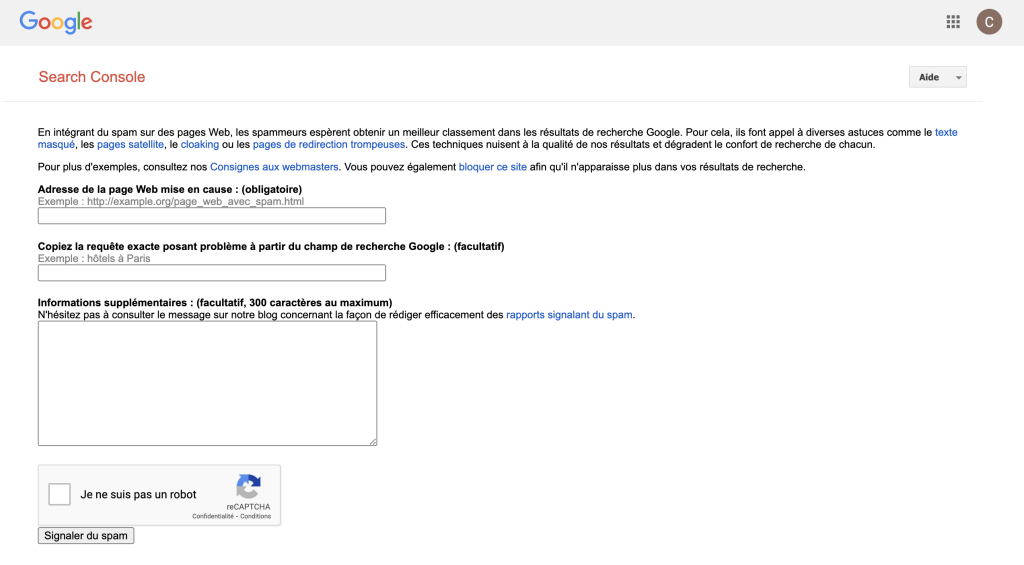Click the Google logo
Image resolution: width=1024 pixels, height=565 pixels.
click(56, 22)
